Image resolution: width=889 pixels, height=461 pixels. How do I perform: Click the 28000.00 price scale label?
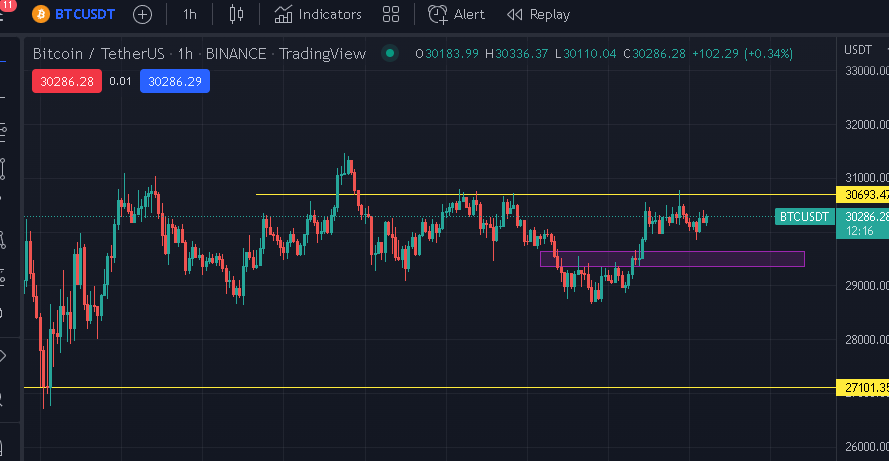(866, 340)
